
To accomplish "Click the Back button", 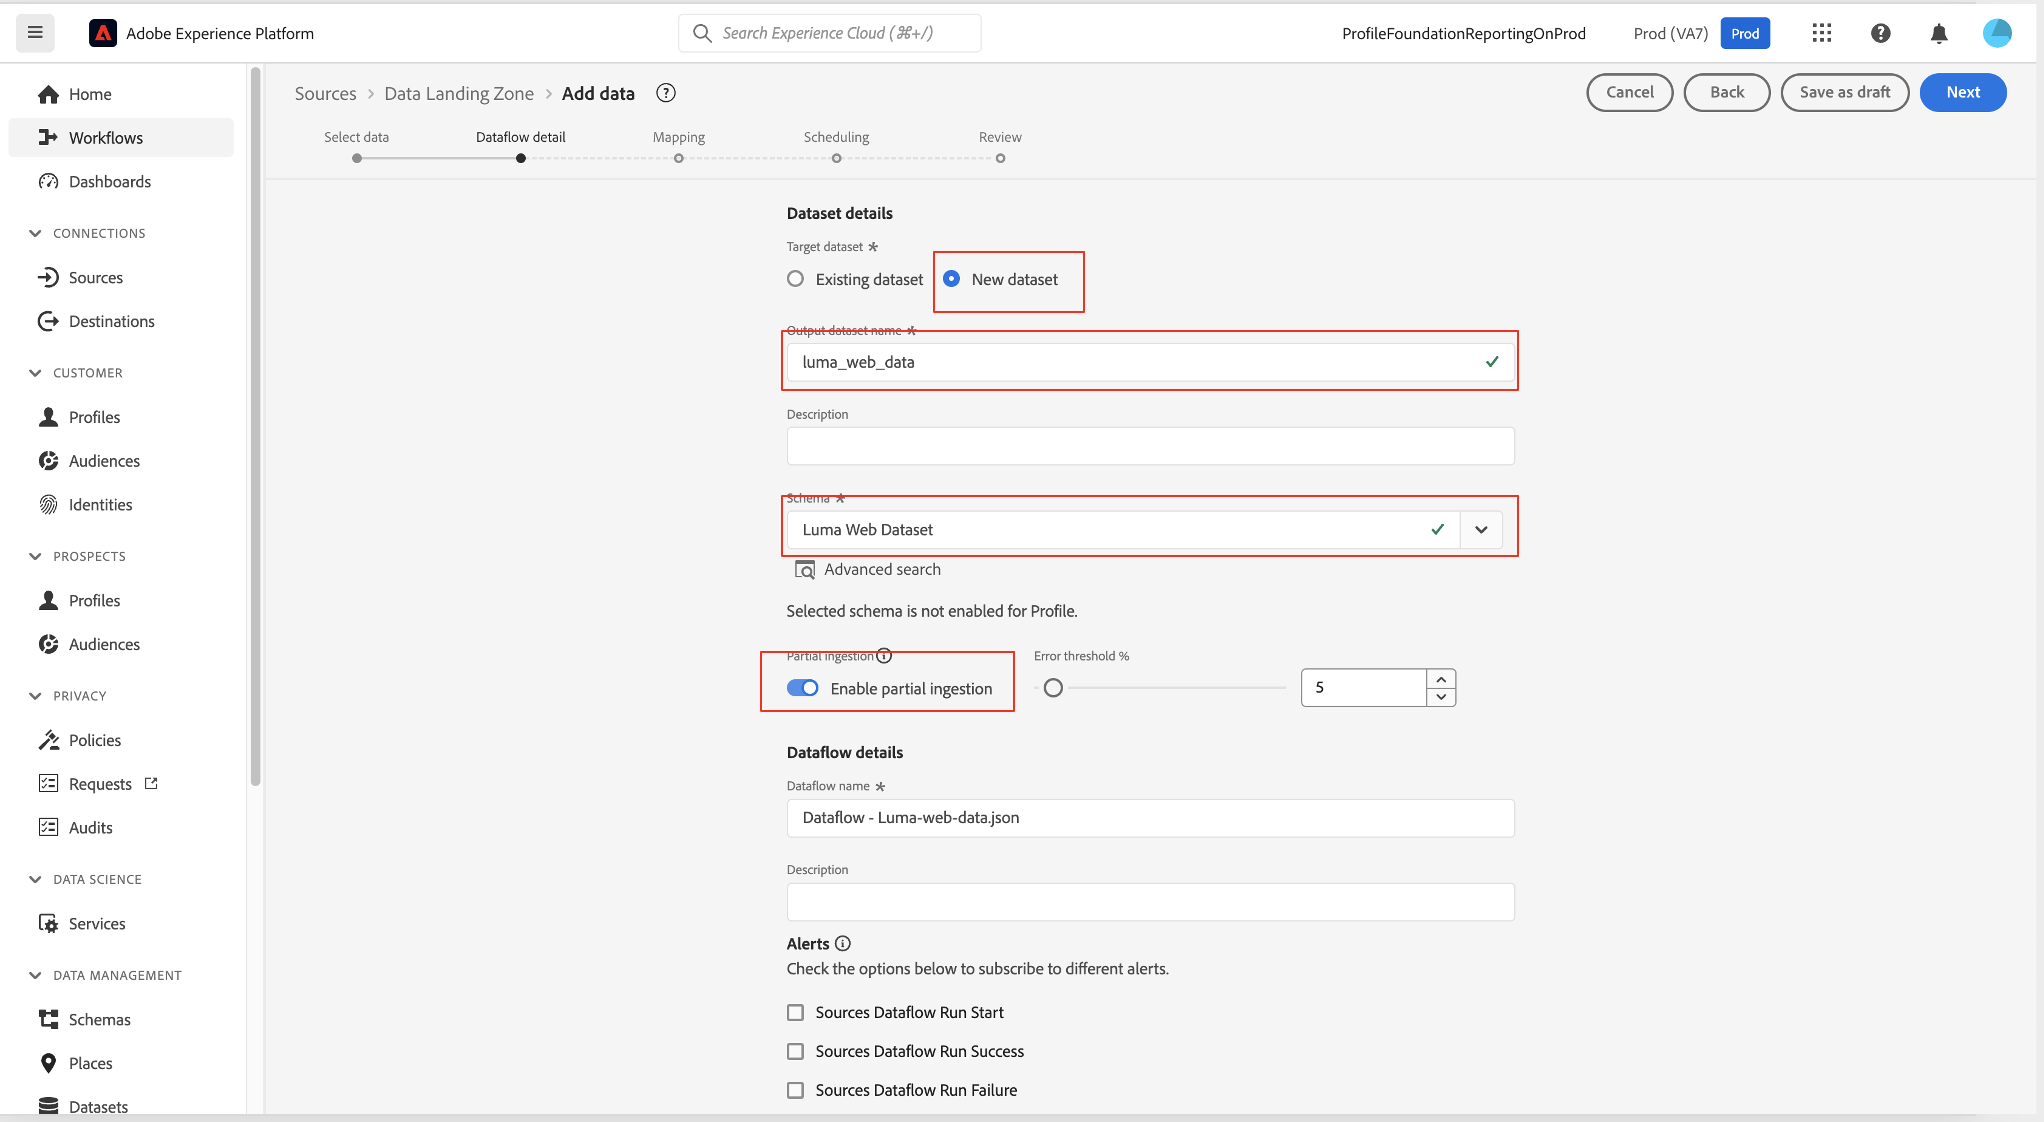I will click(1727, 92).
